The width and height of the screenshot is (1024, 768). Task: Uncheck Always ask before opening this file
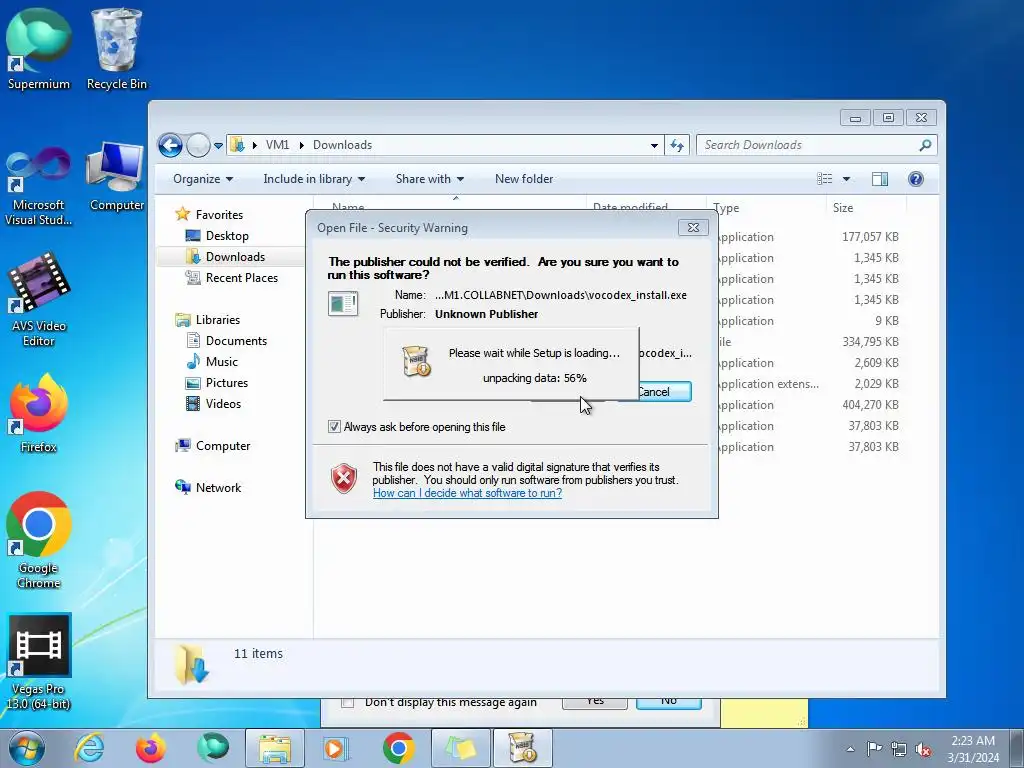[334, 427]
